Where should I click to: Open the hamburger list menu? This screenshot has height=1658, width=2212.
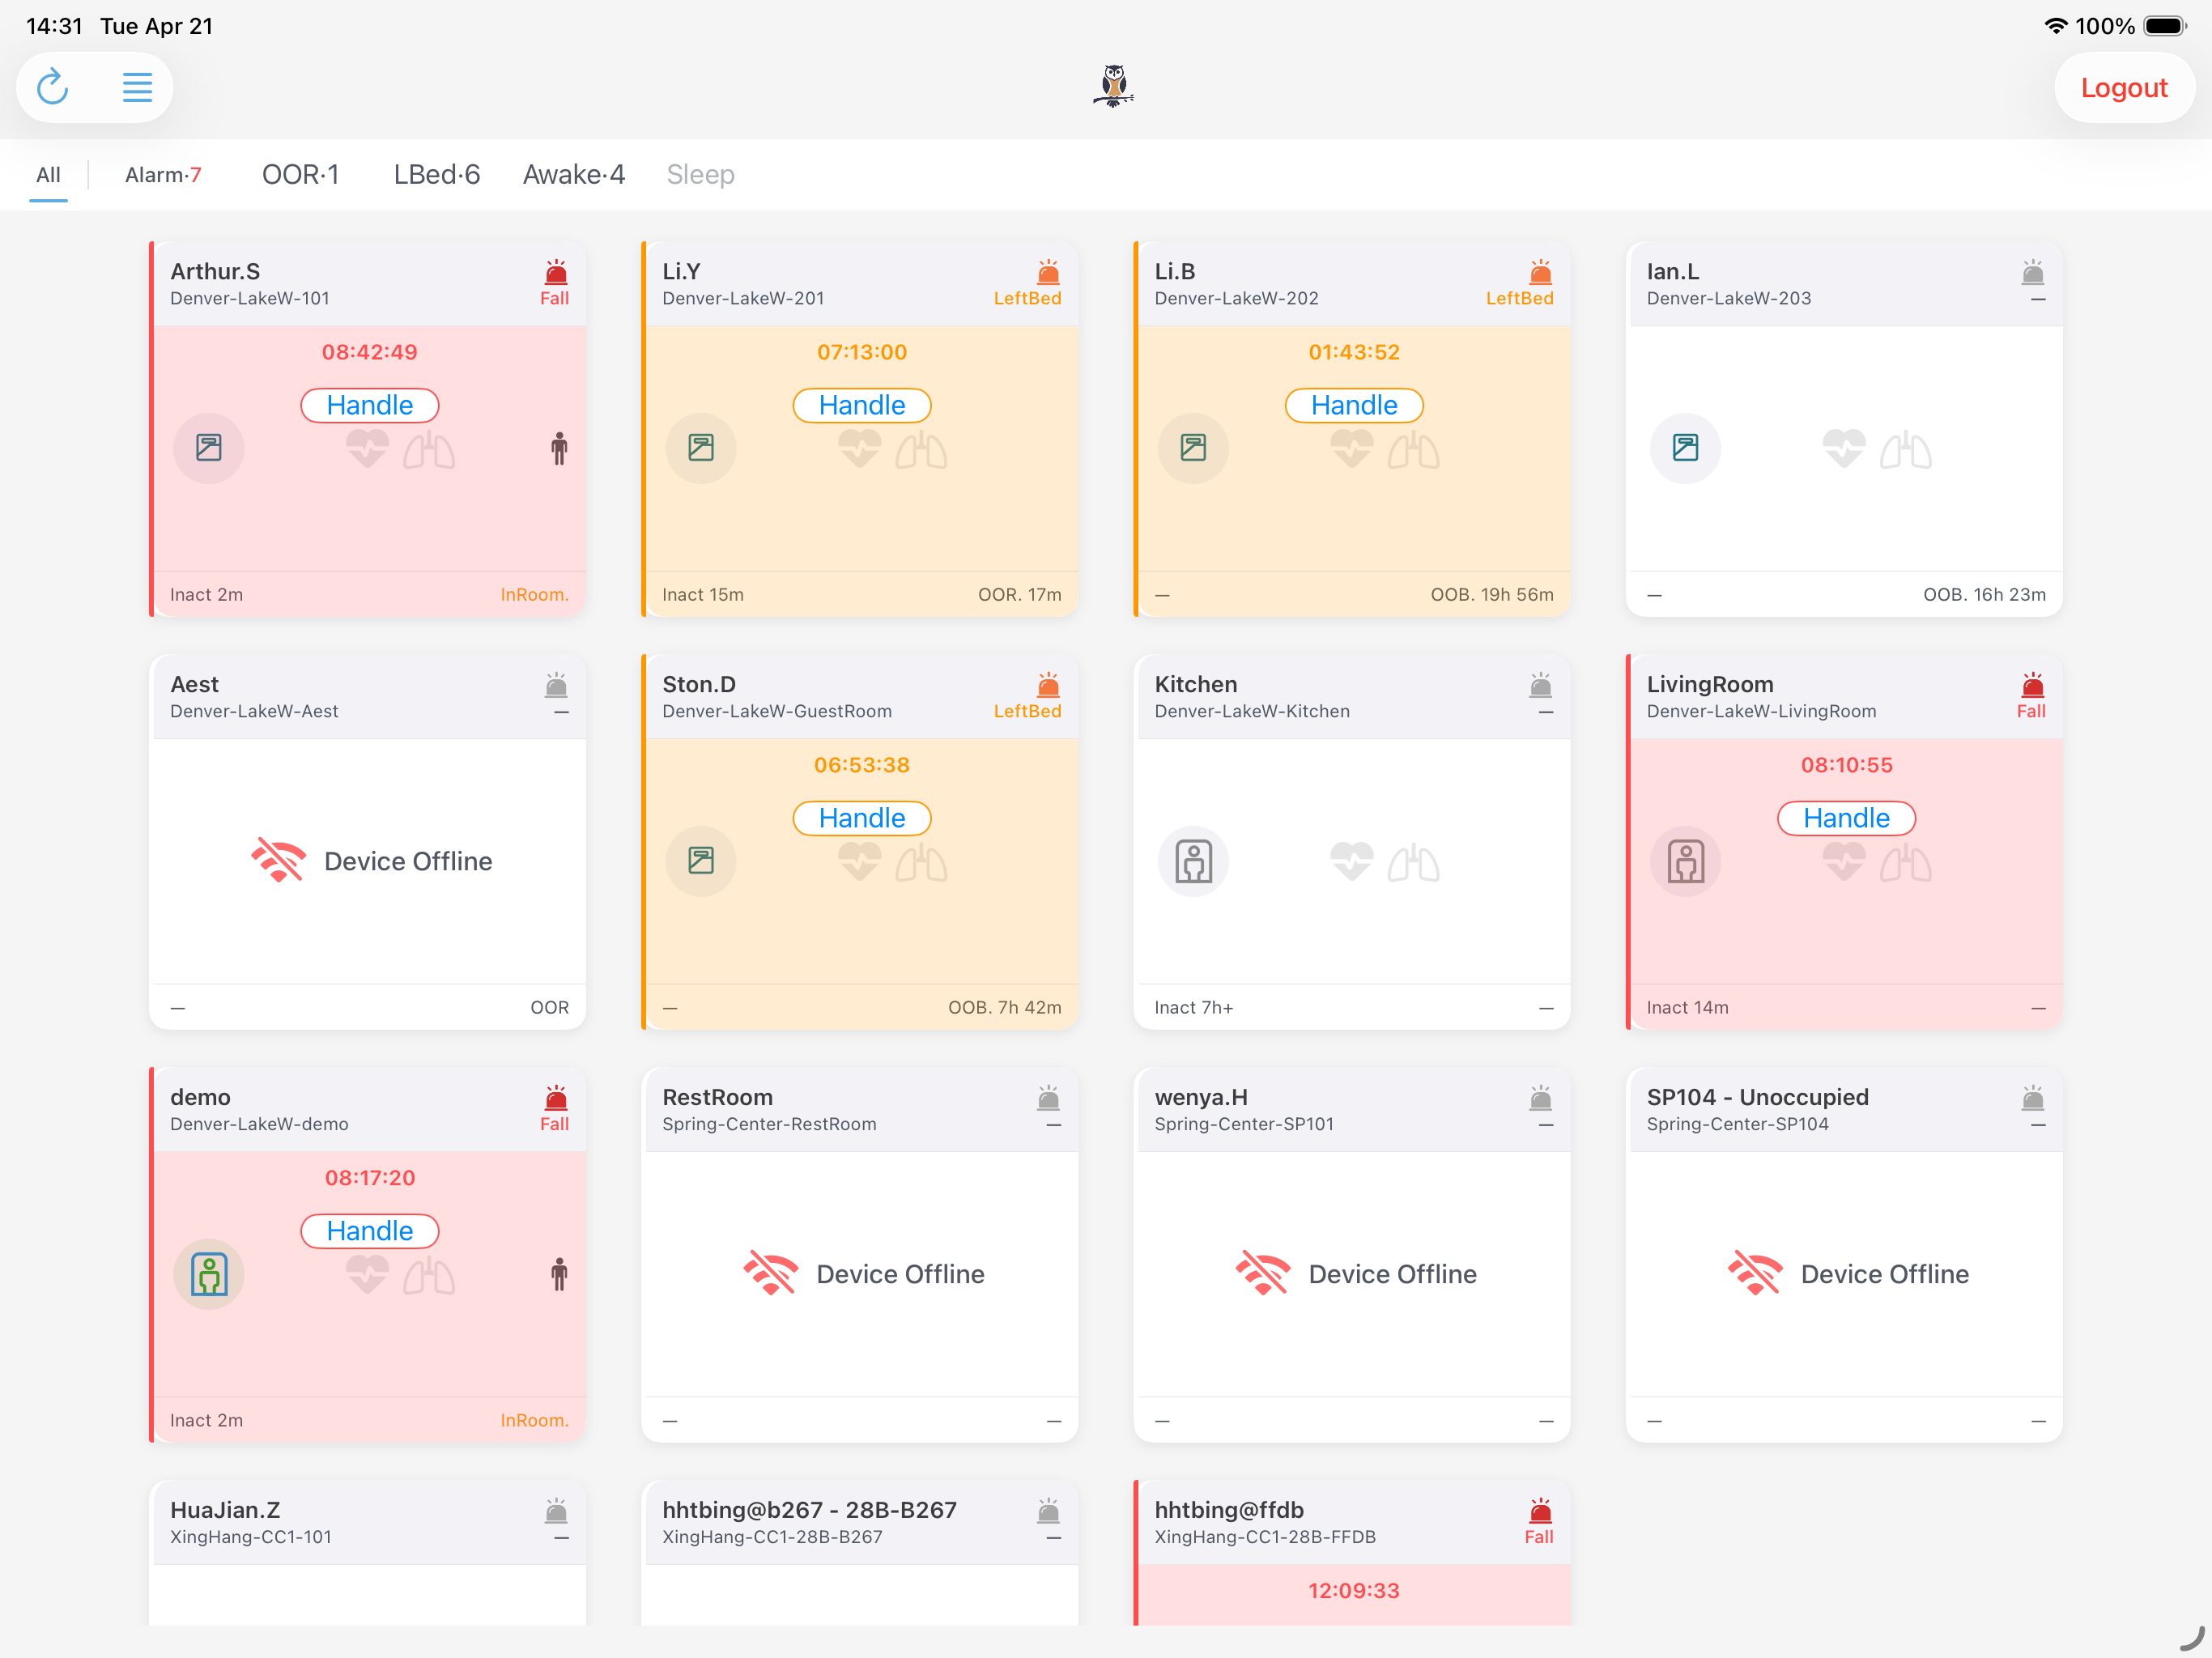click(x=137, y=87)
